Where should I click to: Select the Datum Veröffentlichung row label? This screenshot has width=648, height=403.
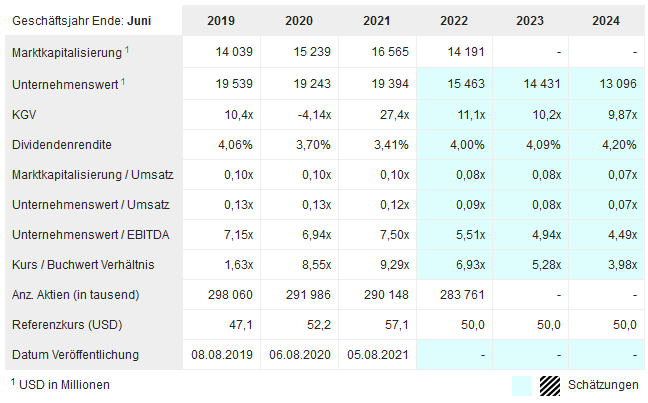point(75,355)
